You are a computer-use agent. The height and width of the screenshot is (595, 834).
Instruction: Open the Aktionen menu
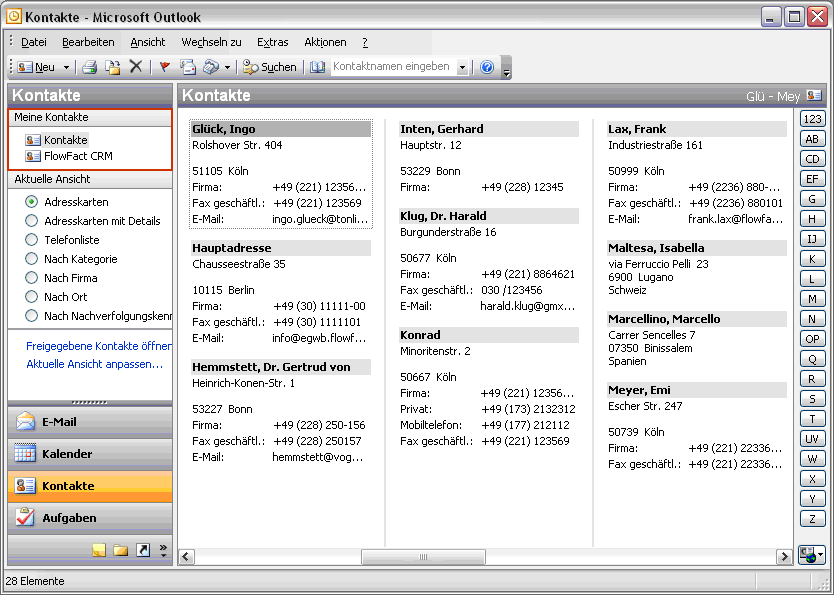point(325,42)
